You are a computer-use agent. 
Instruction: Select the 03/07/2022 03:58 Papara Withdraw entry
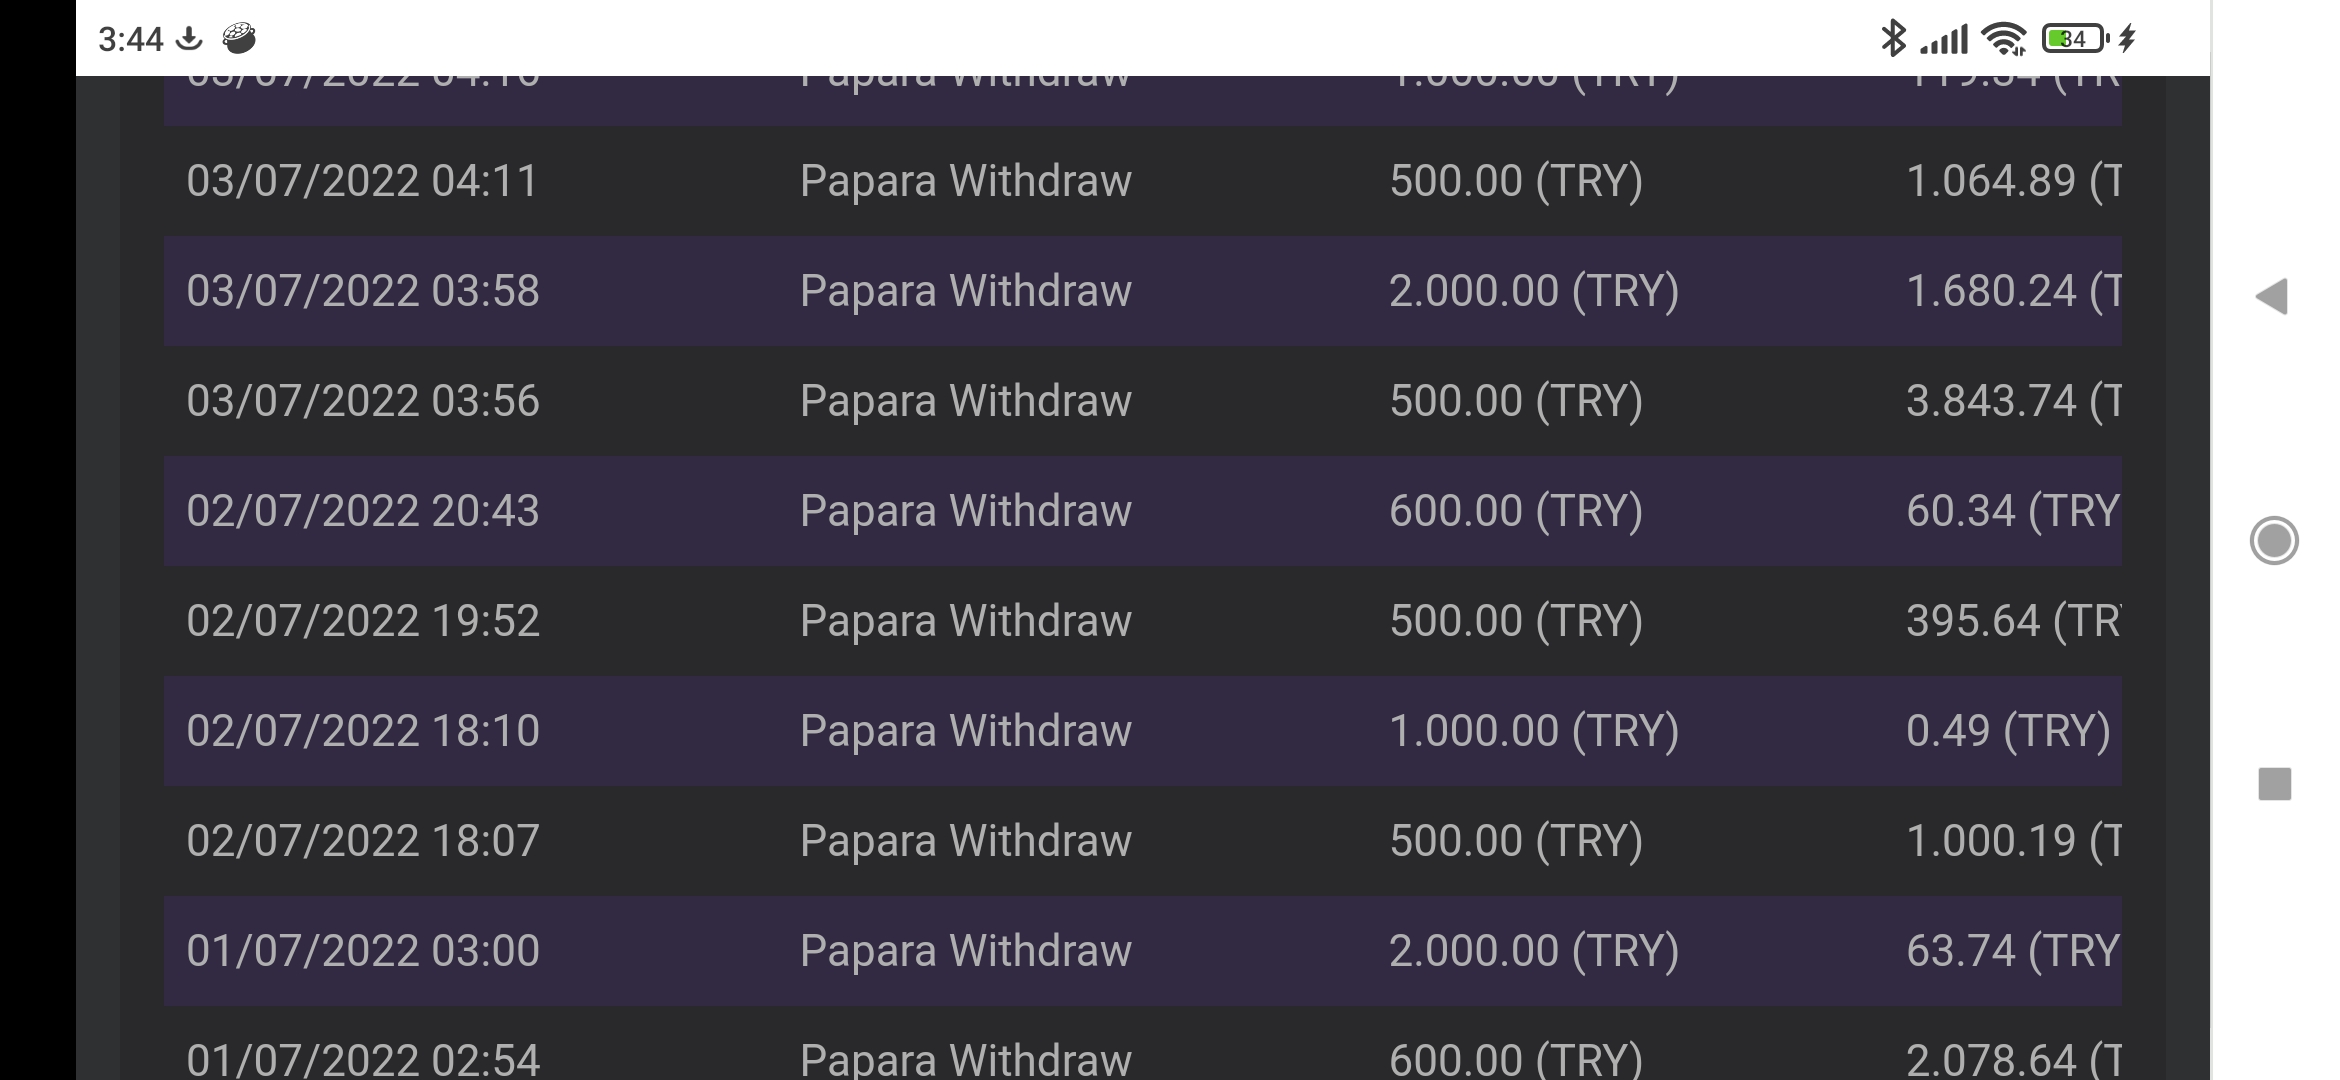pos(1143,291)
